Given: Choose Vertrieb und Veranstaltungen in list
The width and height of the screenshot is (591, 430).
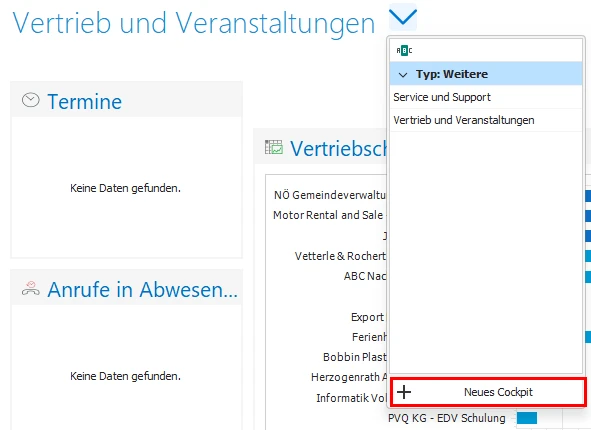Looking at the screenshot, I should click(486, 120).
